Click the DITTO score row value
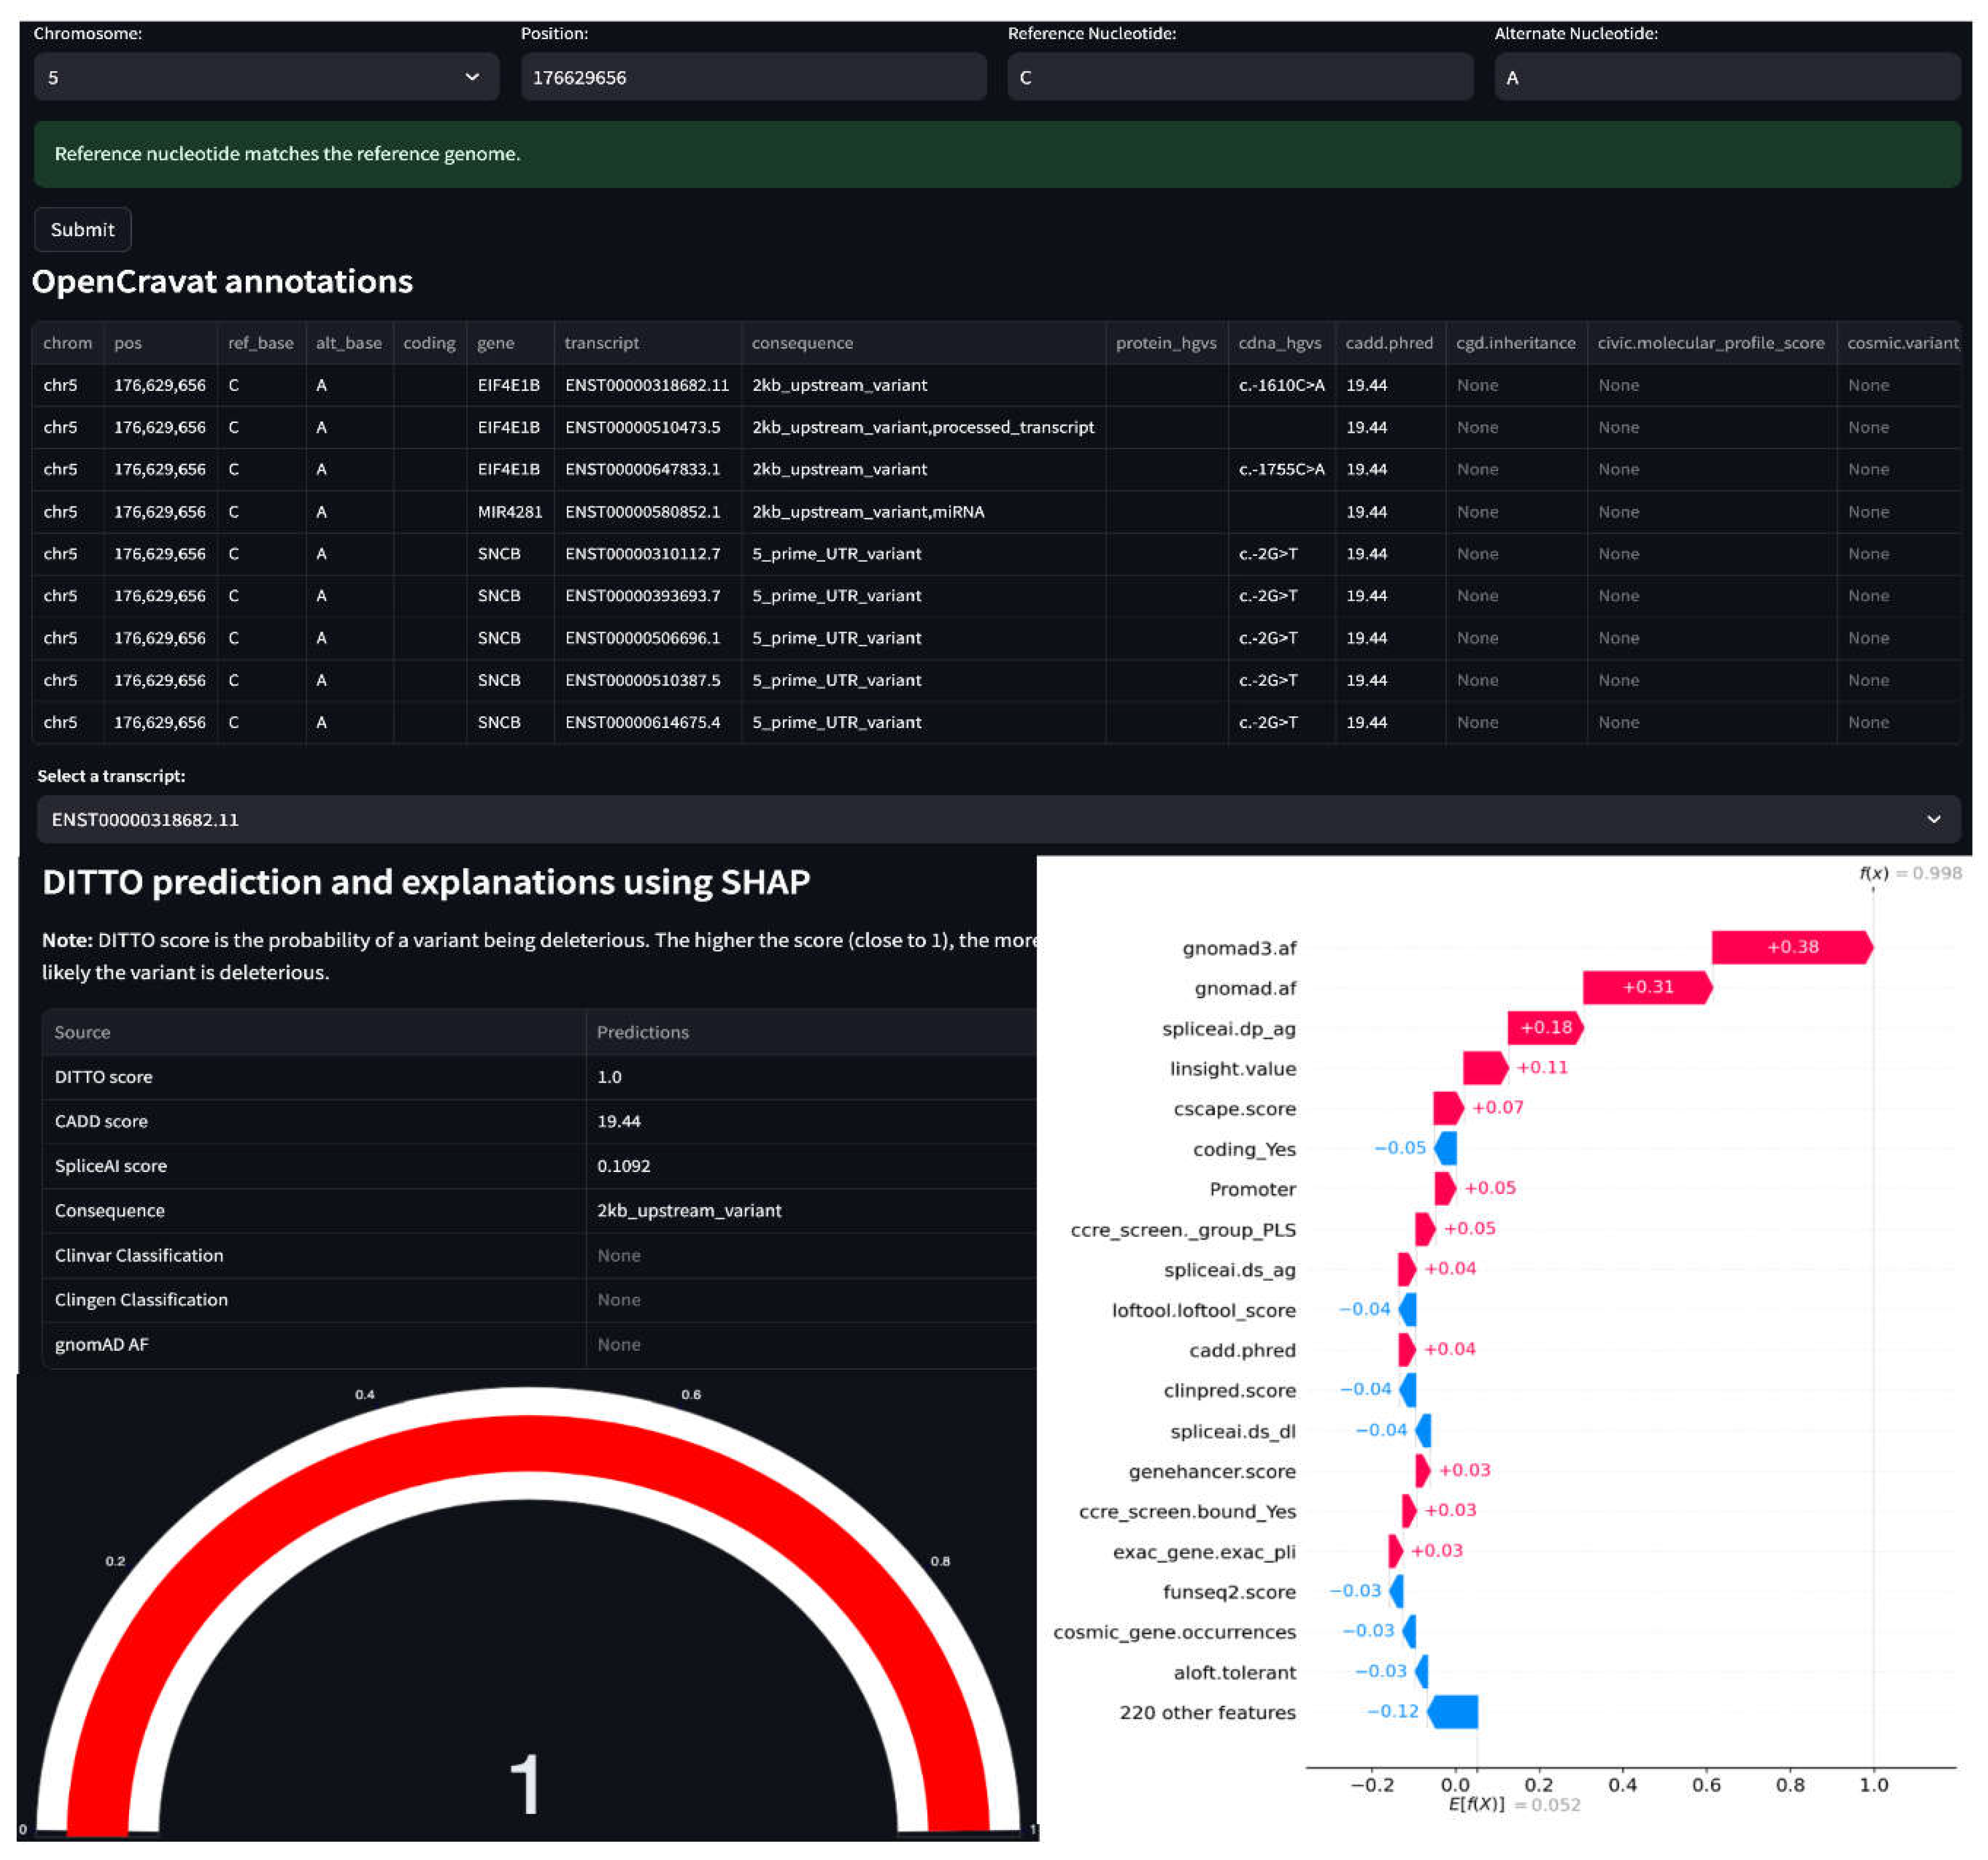 click(609, 1077)
